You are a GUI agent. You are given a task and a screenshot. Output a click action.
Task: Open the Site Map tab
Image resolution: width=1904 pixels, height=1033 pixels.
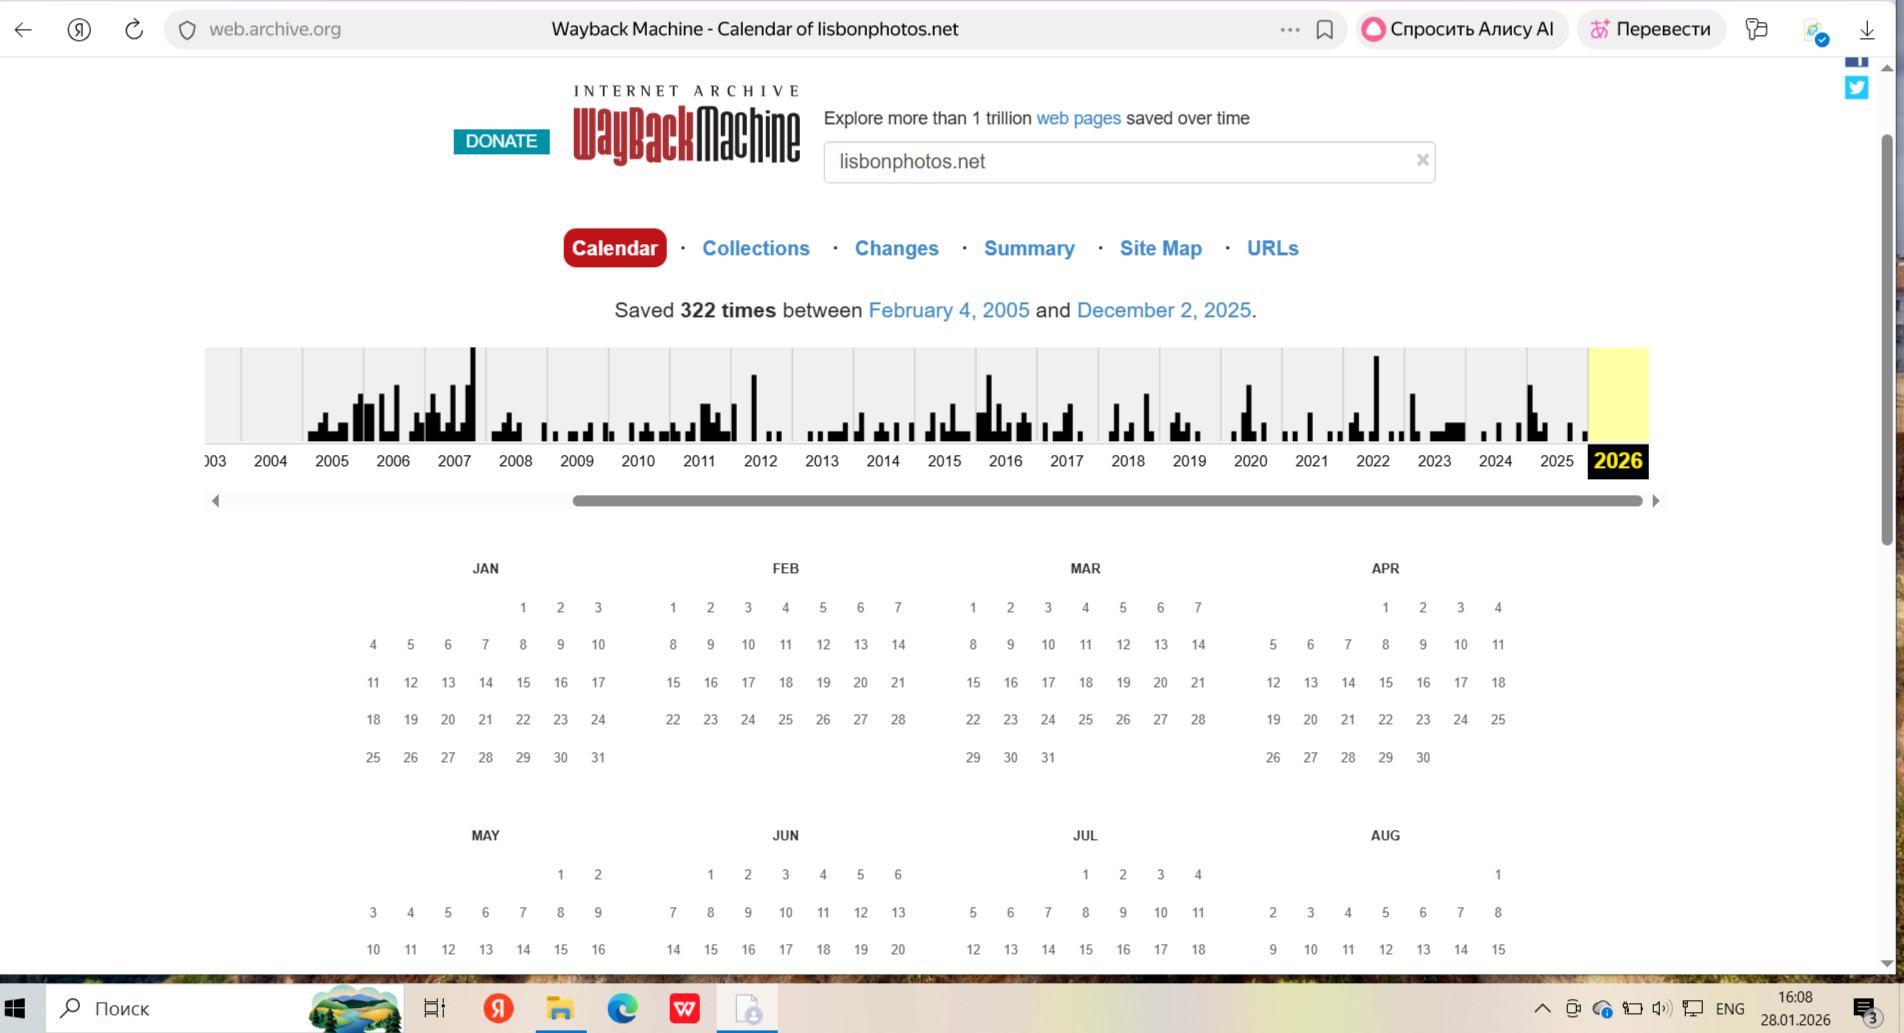click(1161, 248)
